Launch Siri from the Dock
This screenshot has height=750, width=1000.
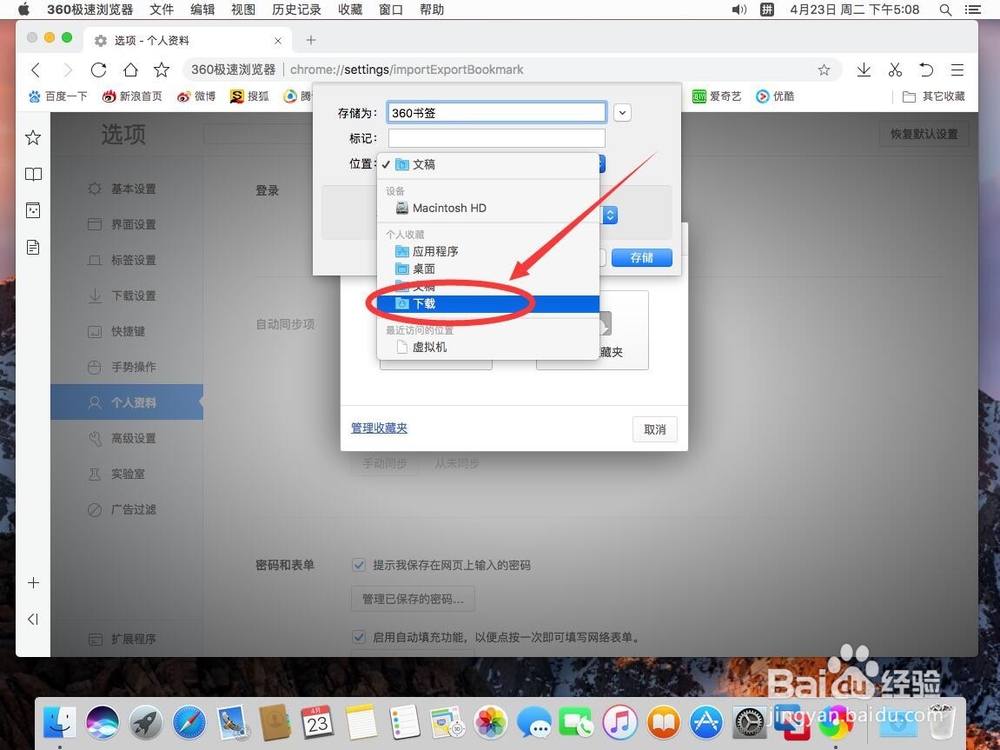(x=102, y=722)
